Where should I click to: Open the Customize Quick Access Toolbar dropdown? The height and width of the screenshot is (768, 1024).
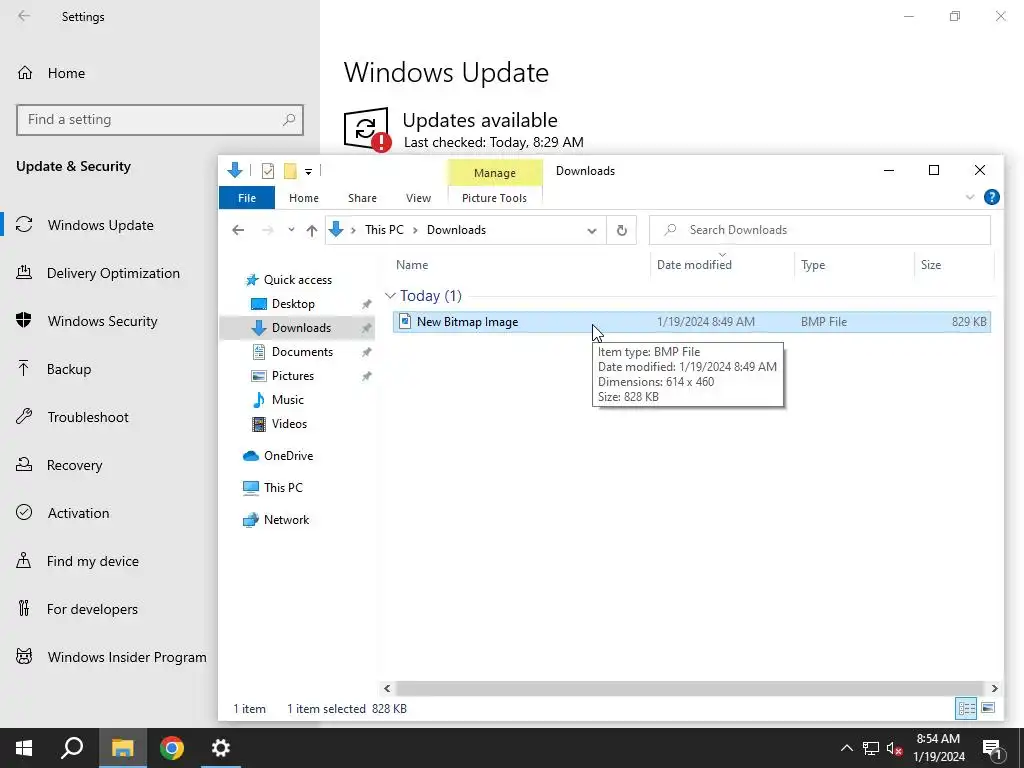[x=308, y=172]
